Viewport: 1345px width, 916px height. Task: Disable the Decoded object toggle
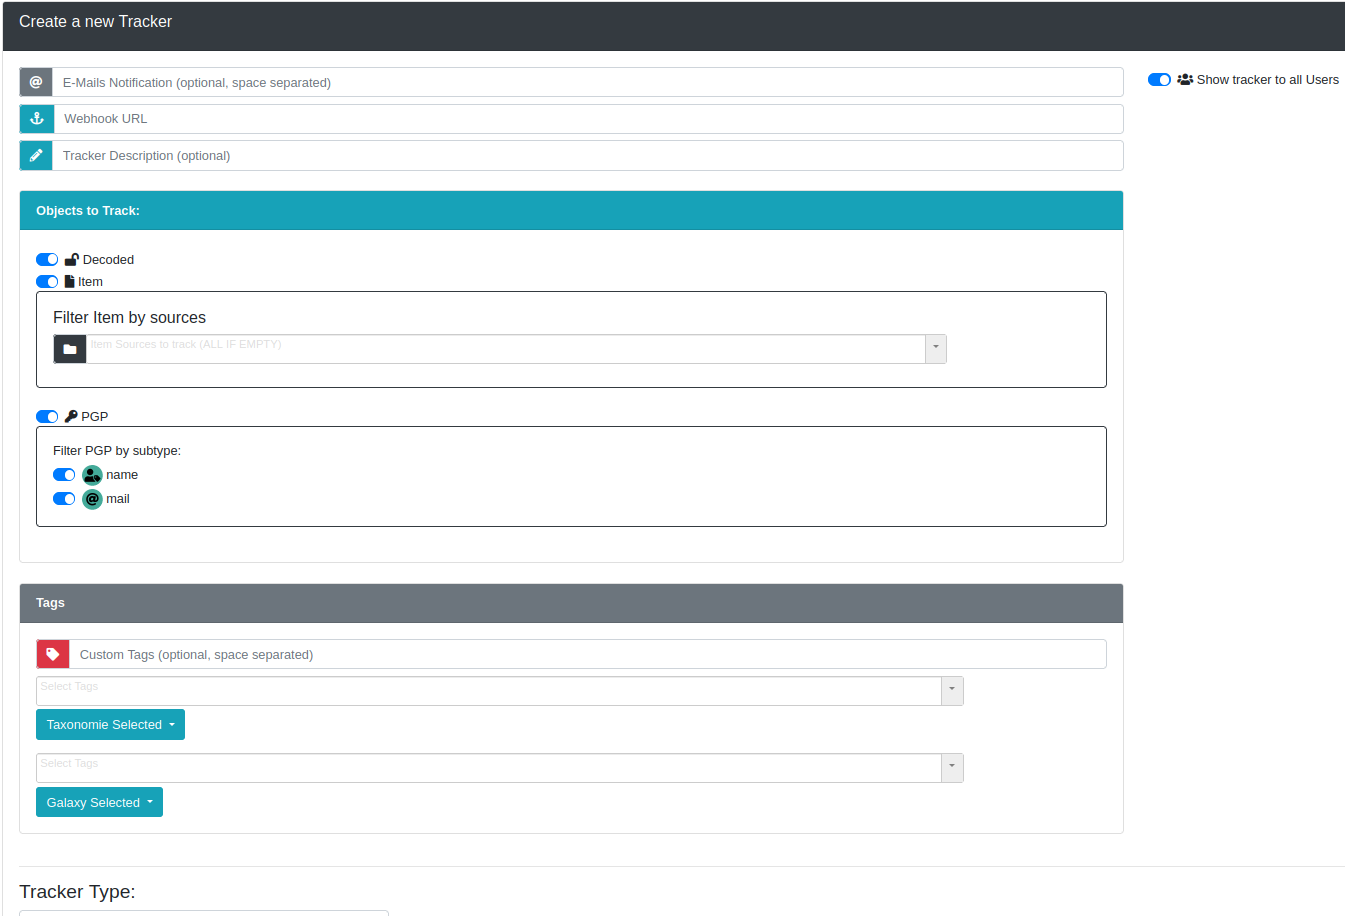point(47,260)
